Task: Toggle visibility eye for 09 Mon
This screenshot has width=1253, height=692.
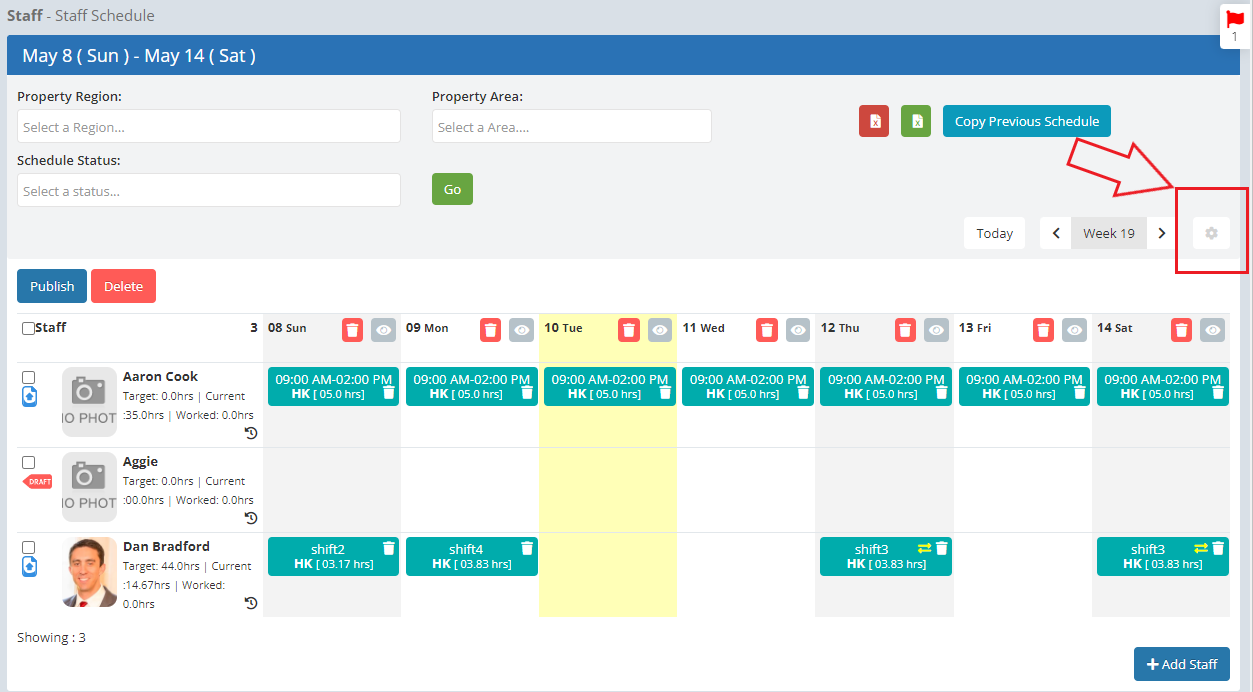Action: point(521,329)
